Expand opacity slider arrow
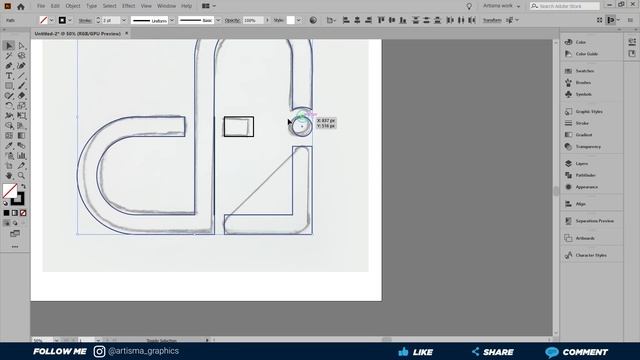 267,20
